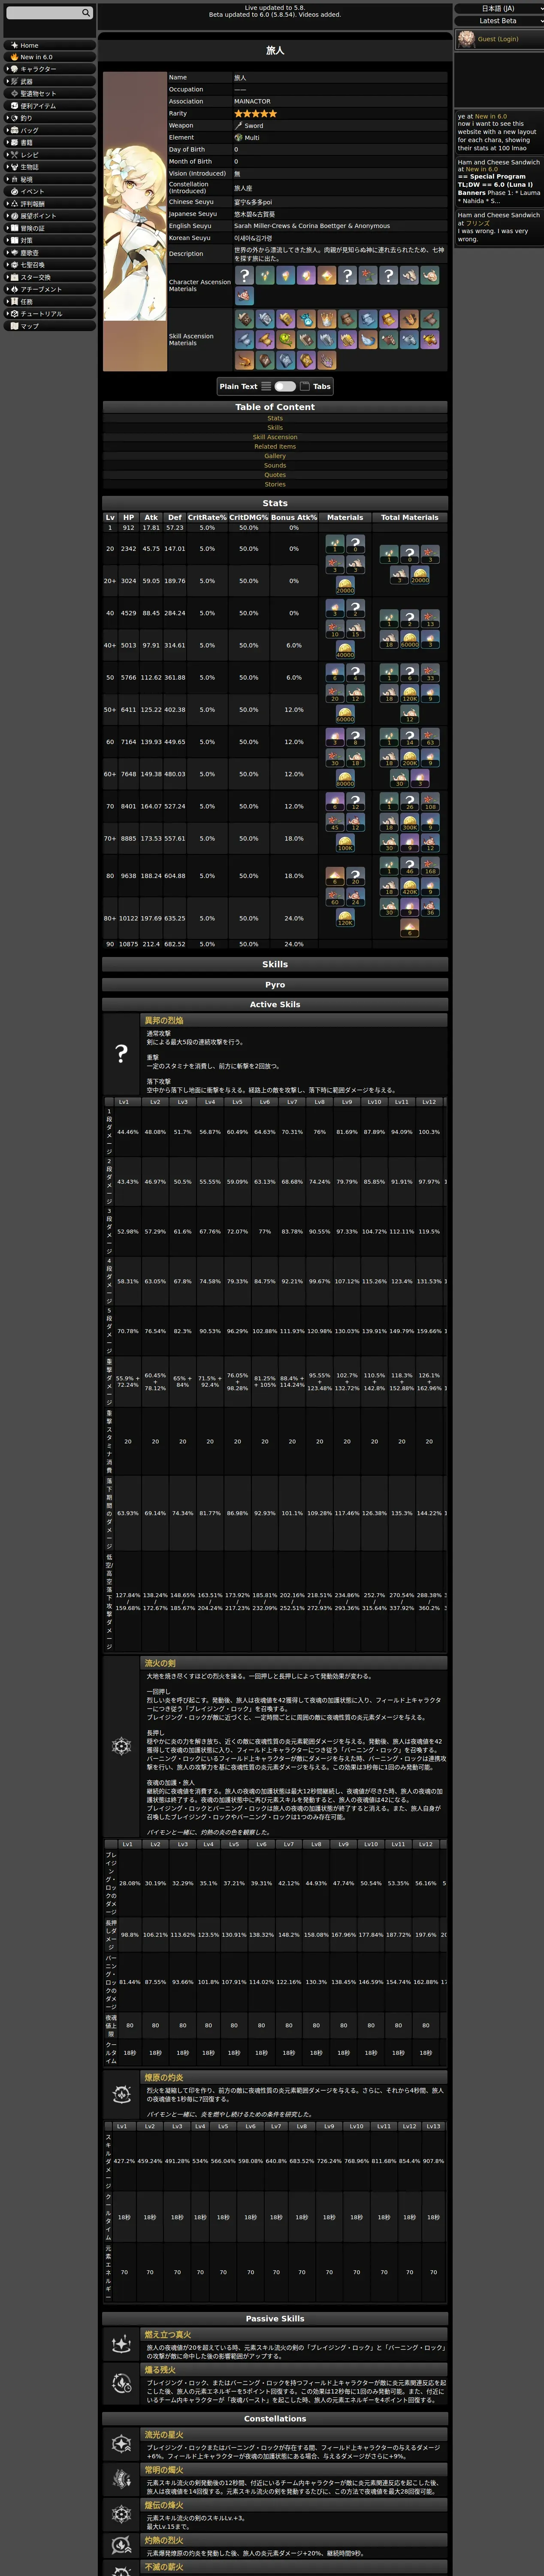Click the 聖遺物セット artifact icon
Viewport: 544px width, 2576px height.
coord(14,93)
